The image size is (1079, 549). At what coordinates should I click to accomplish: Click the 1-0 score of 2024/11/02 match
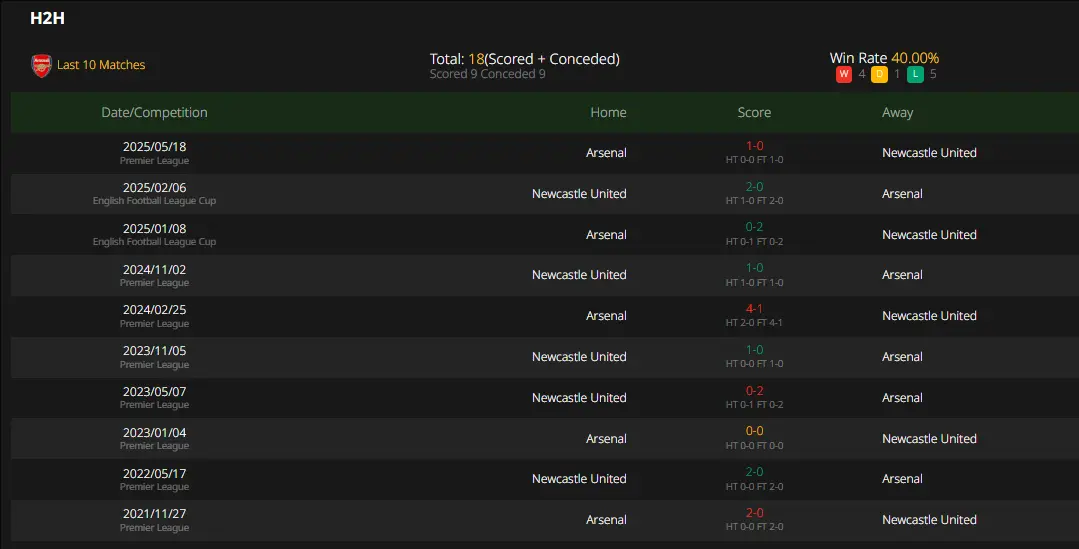coord(754,268)
